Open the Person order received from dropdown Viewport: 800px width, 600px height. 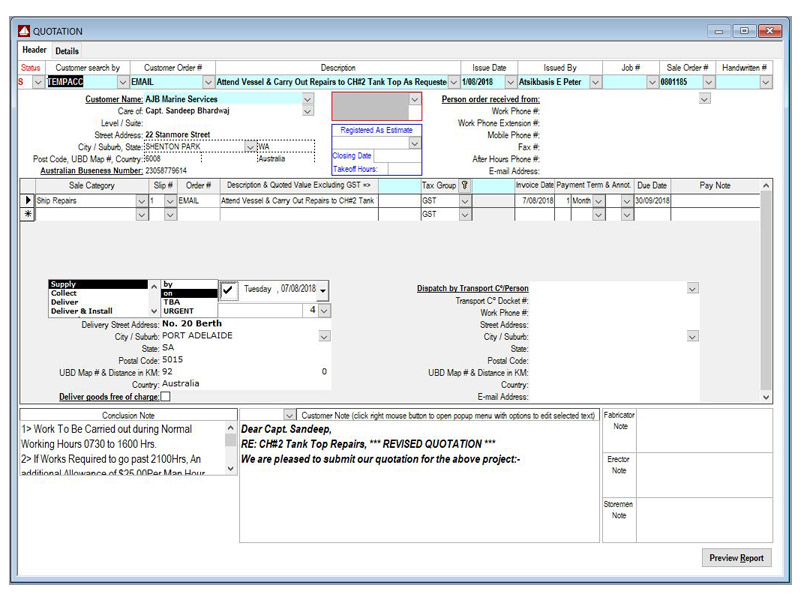pyautogui.click(x=705, y=98)
